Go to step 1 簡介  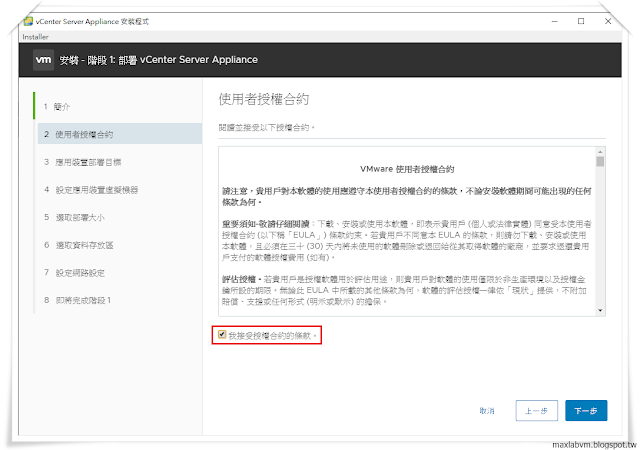[57, 107]
